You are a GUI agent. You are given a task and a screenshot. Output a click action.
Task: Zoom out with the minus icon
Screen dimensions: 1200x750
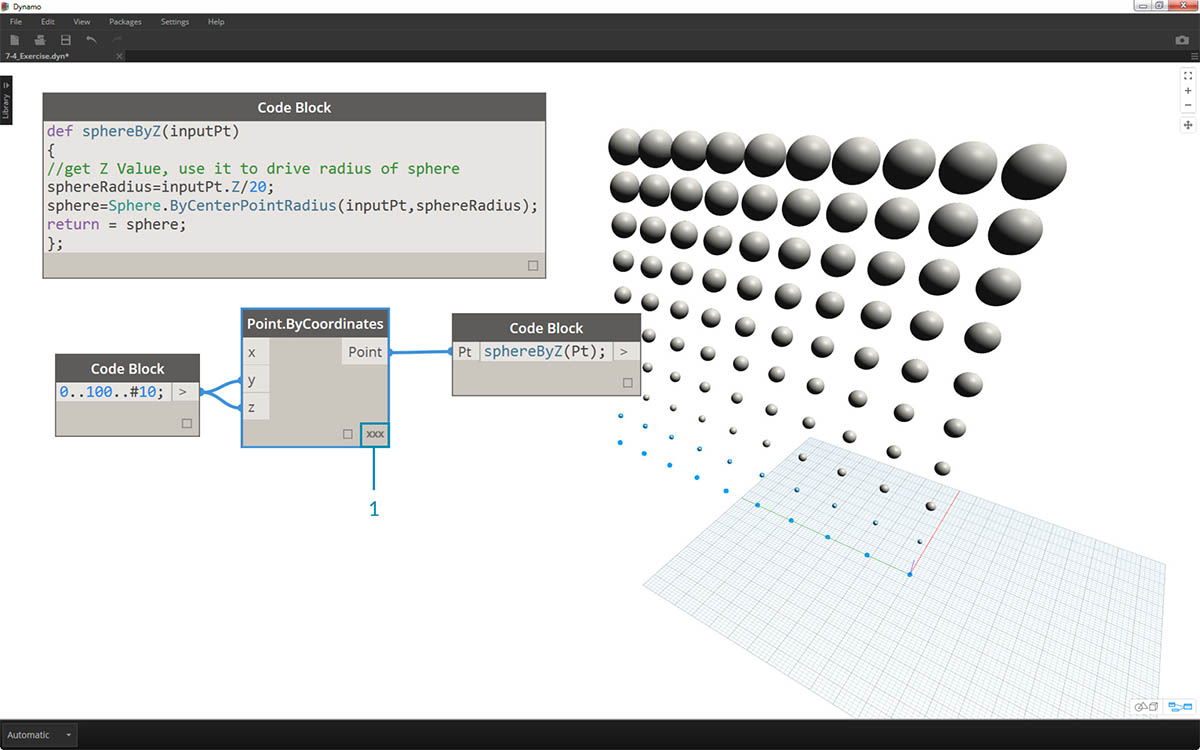(x=1188, y=106)
